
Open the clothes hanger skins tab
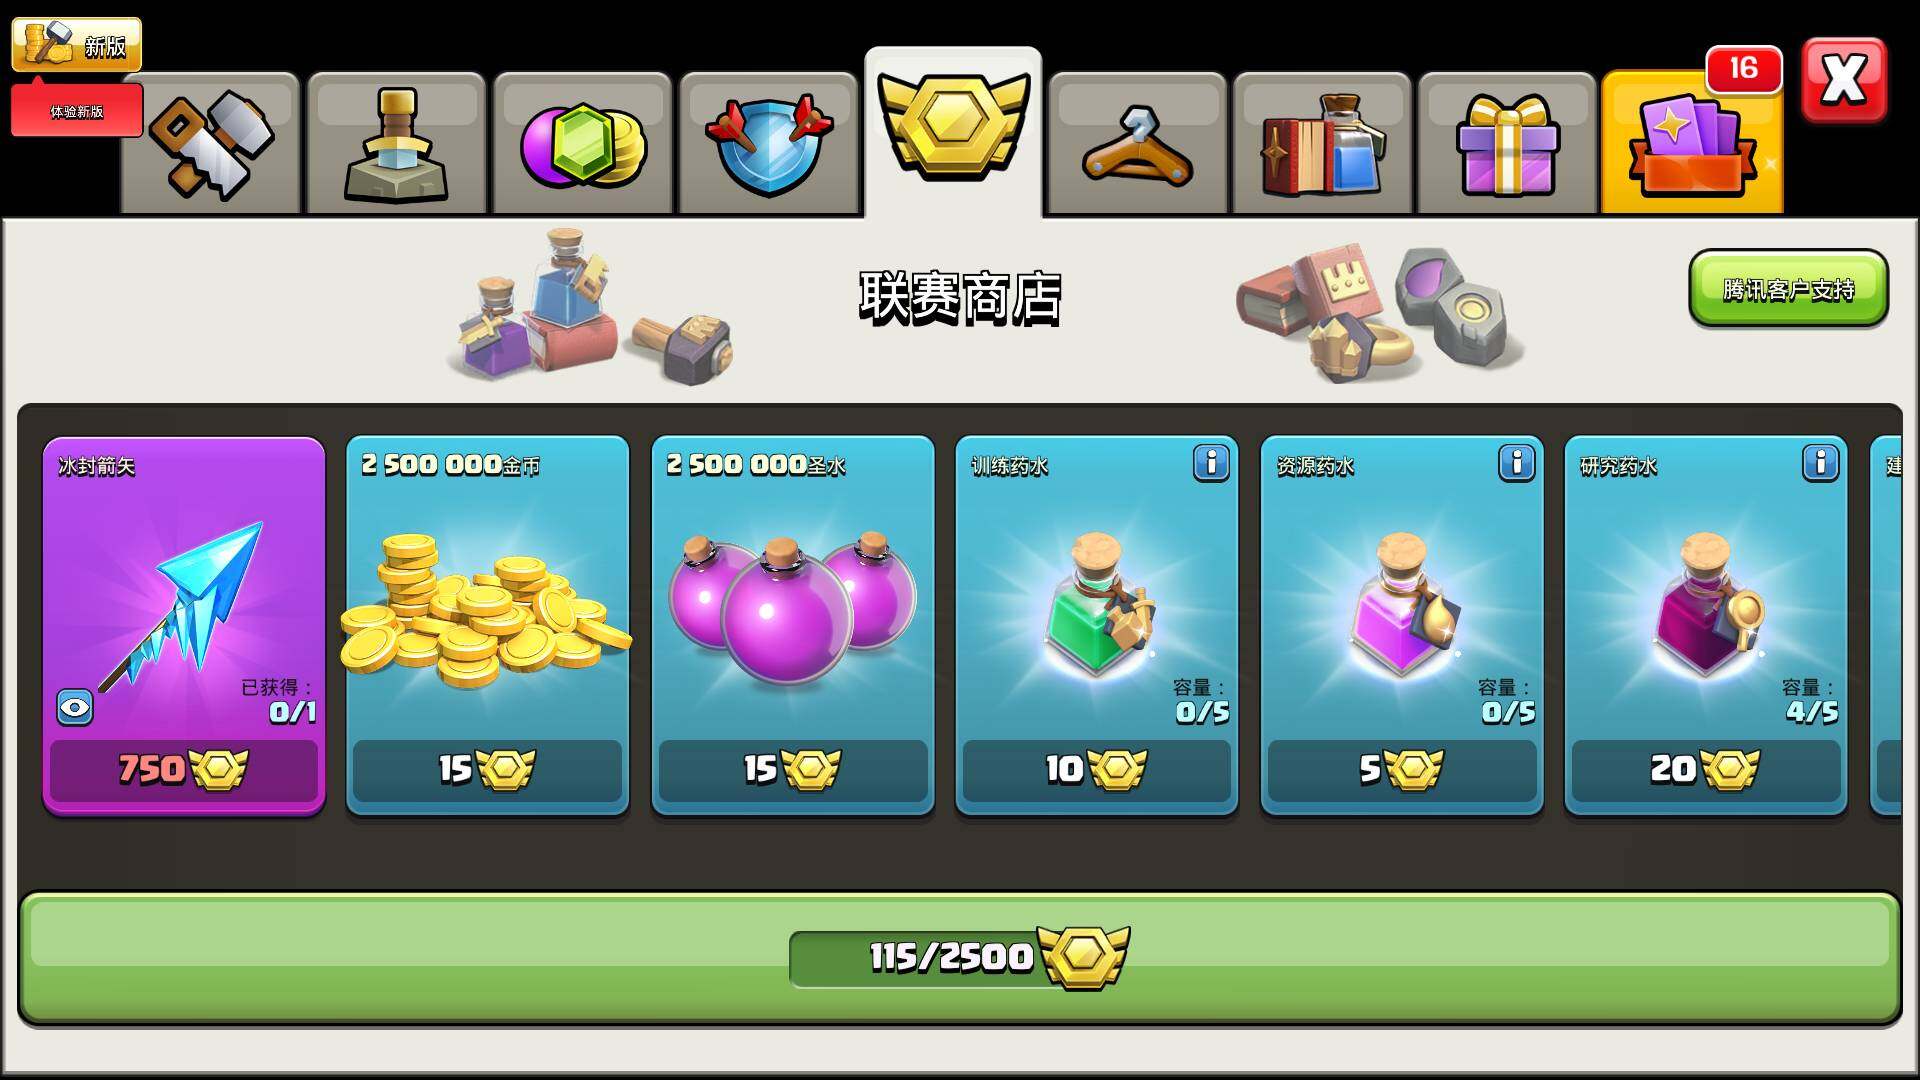tap(1138, 143)
